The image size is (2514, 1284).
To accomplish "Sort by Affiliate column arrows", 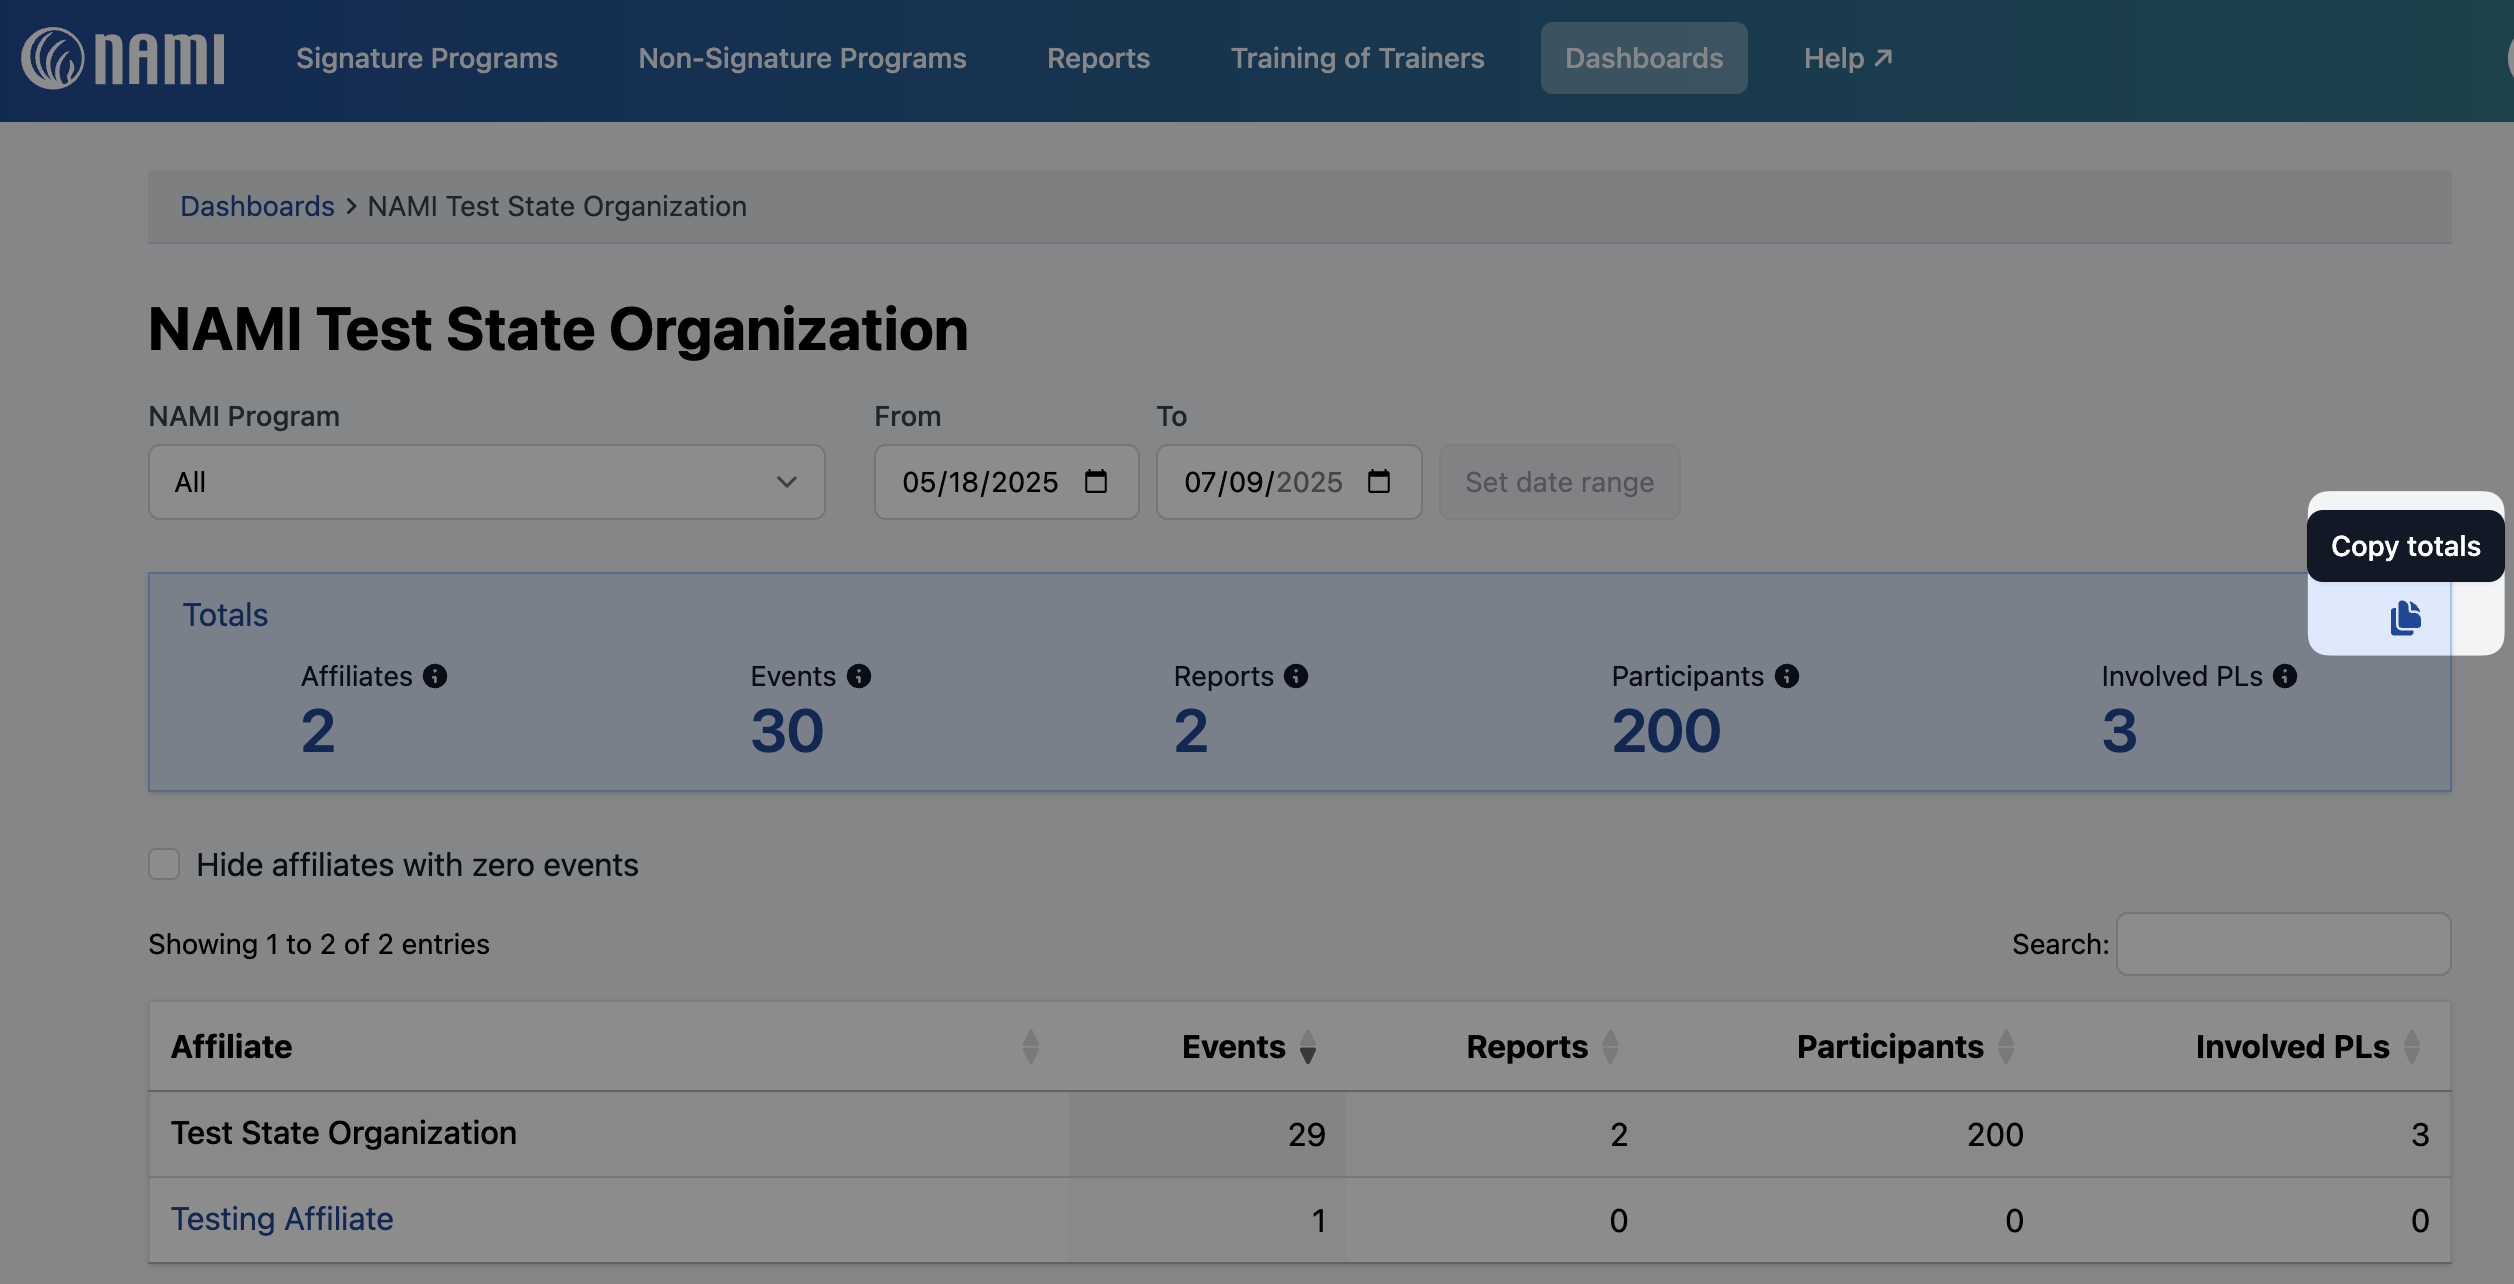I will tap(1031, 1047).
